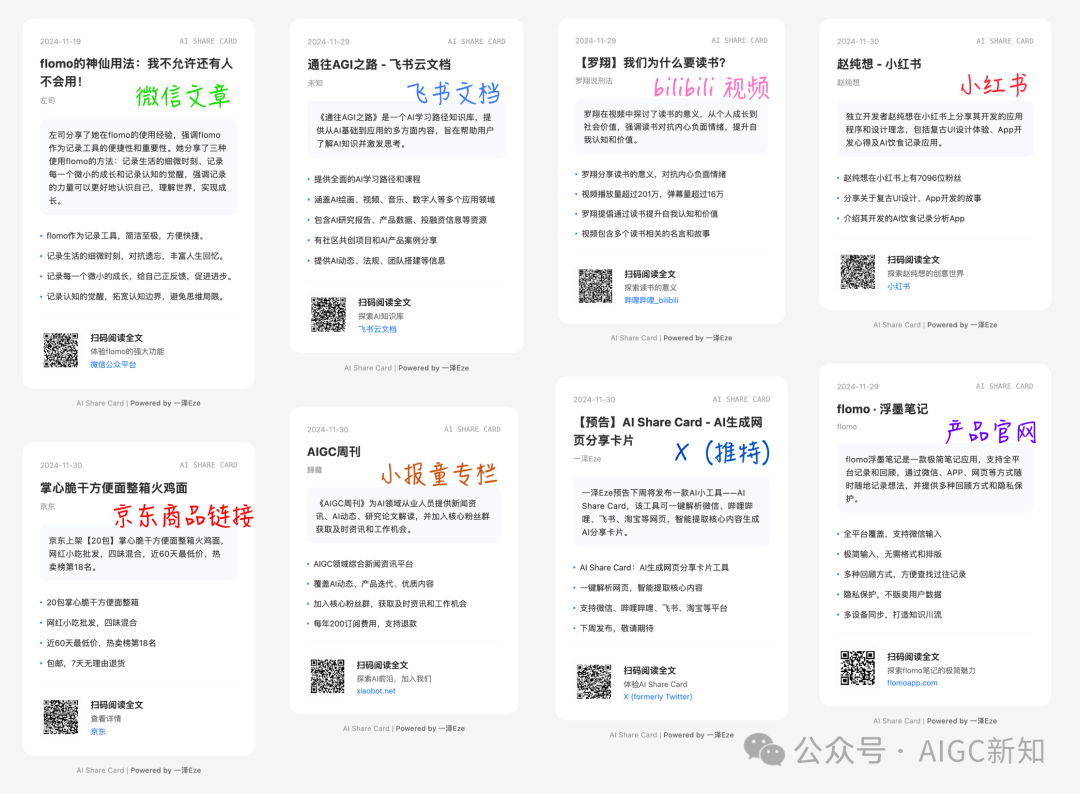Click bullet 每年200订阅费用，支持退款
The image size is (1080, 794).
[x=365, y=624]
